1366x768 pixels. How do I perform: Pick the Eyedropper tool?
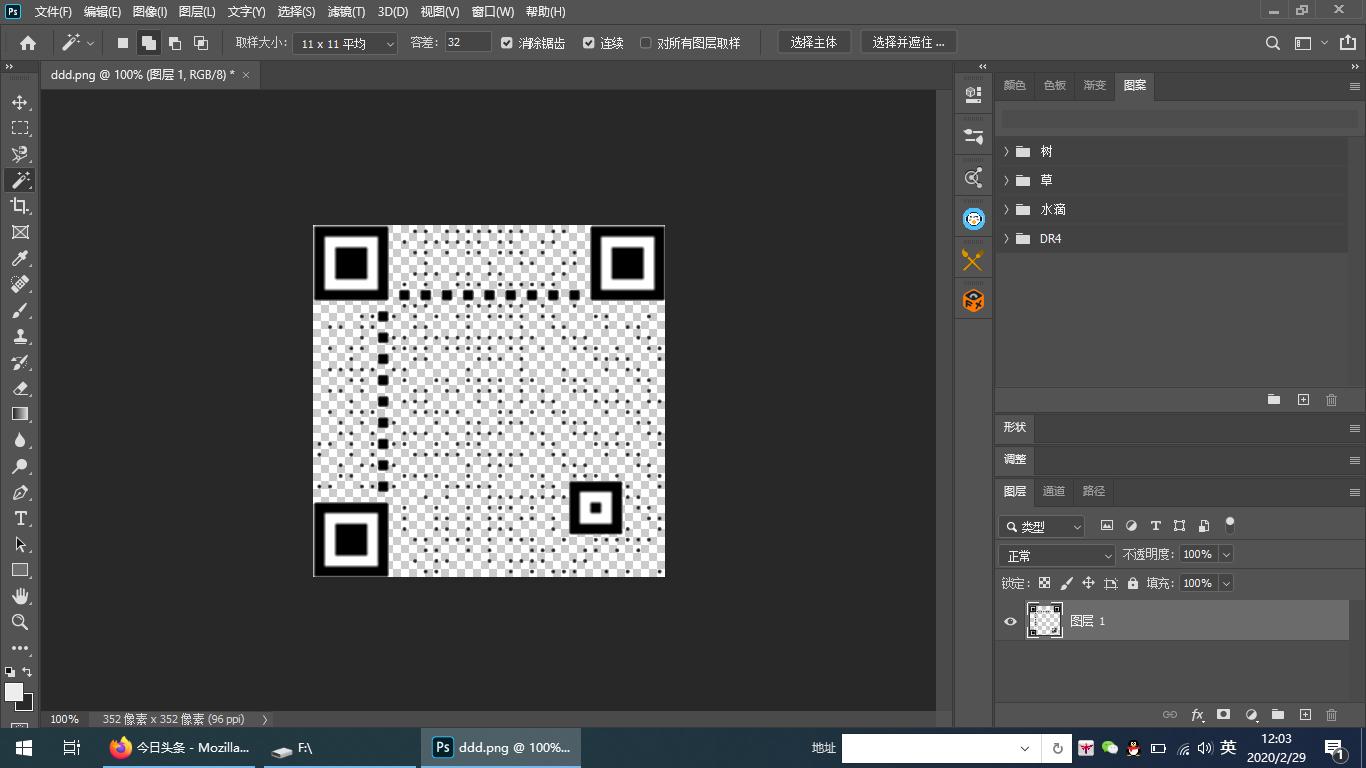coord(20,258)
